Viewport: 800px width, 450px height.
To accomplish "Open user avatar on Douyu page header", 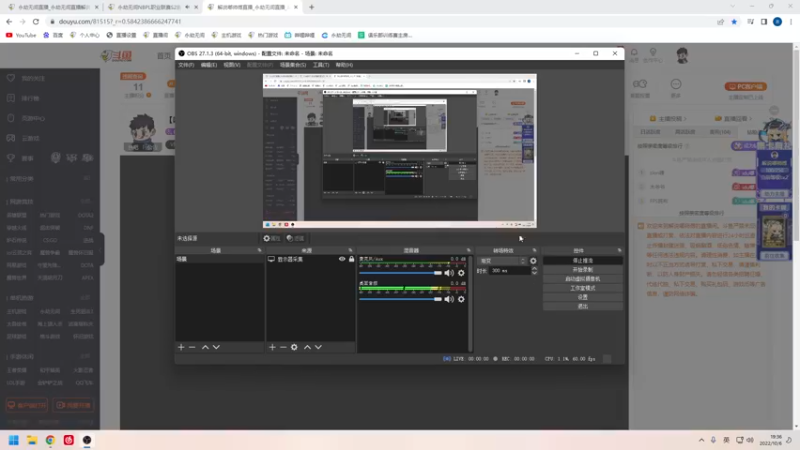I will pos(682,55).
